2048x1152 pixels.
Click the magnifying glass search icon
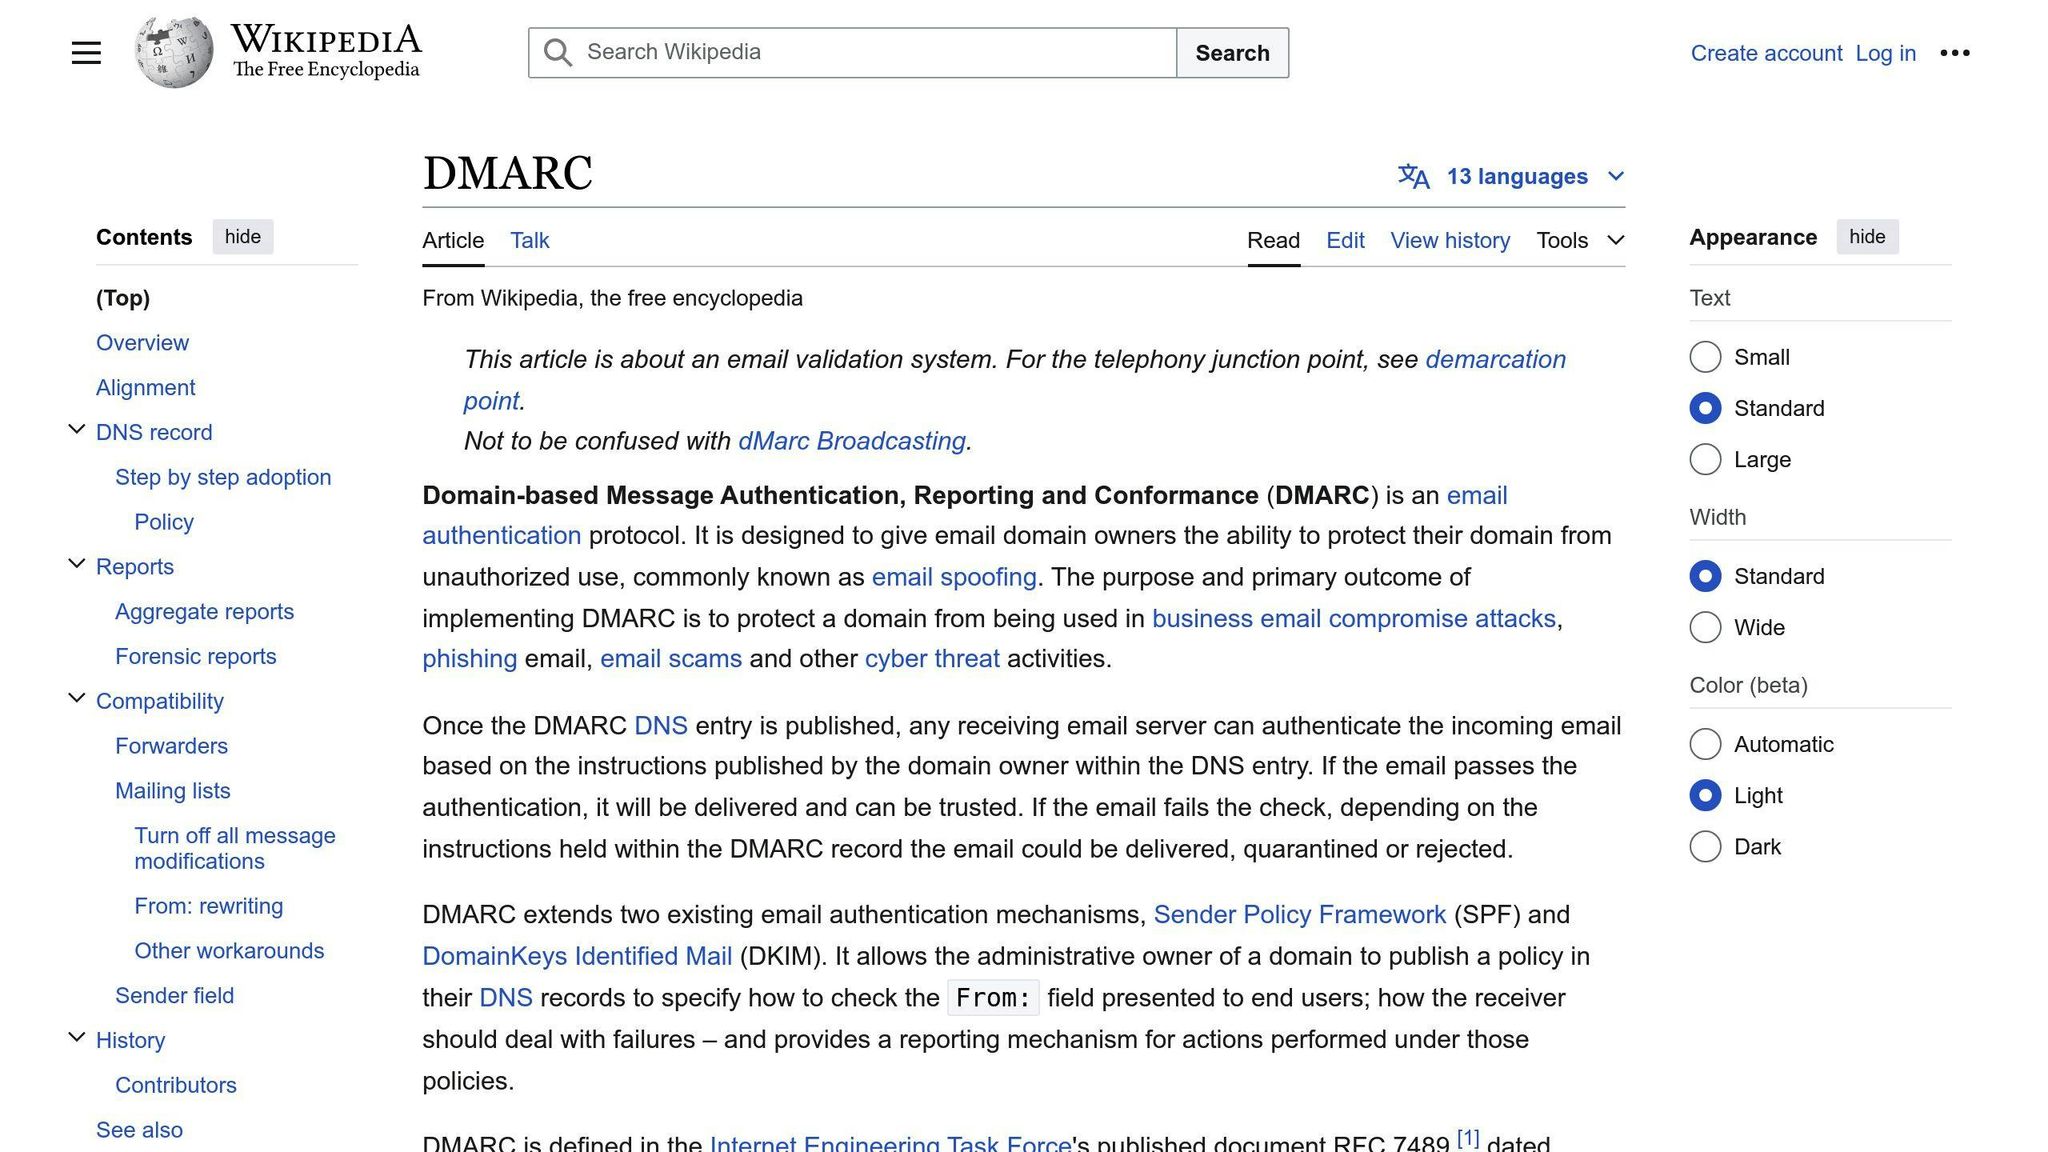[x=557, y=52]
